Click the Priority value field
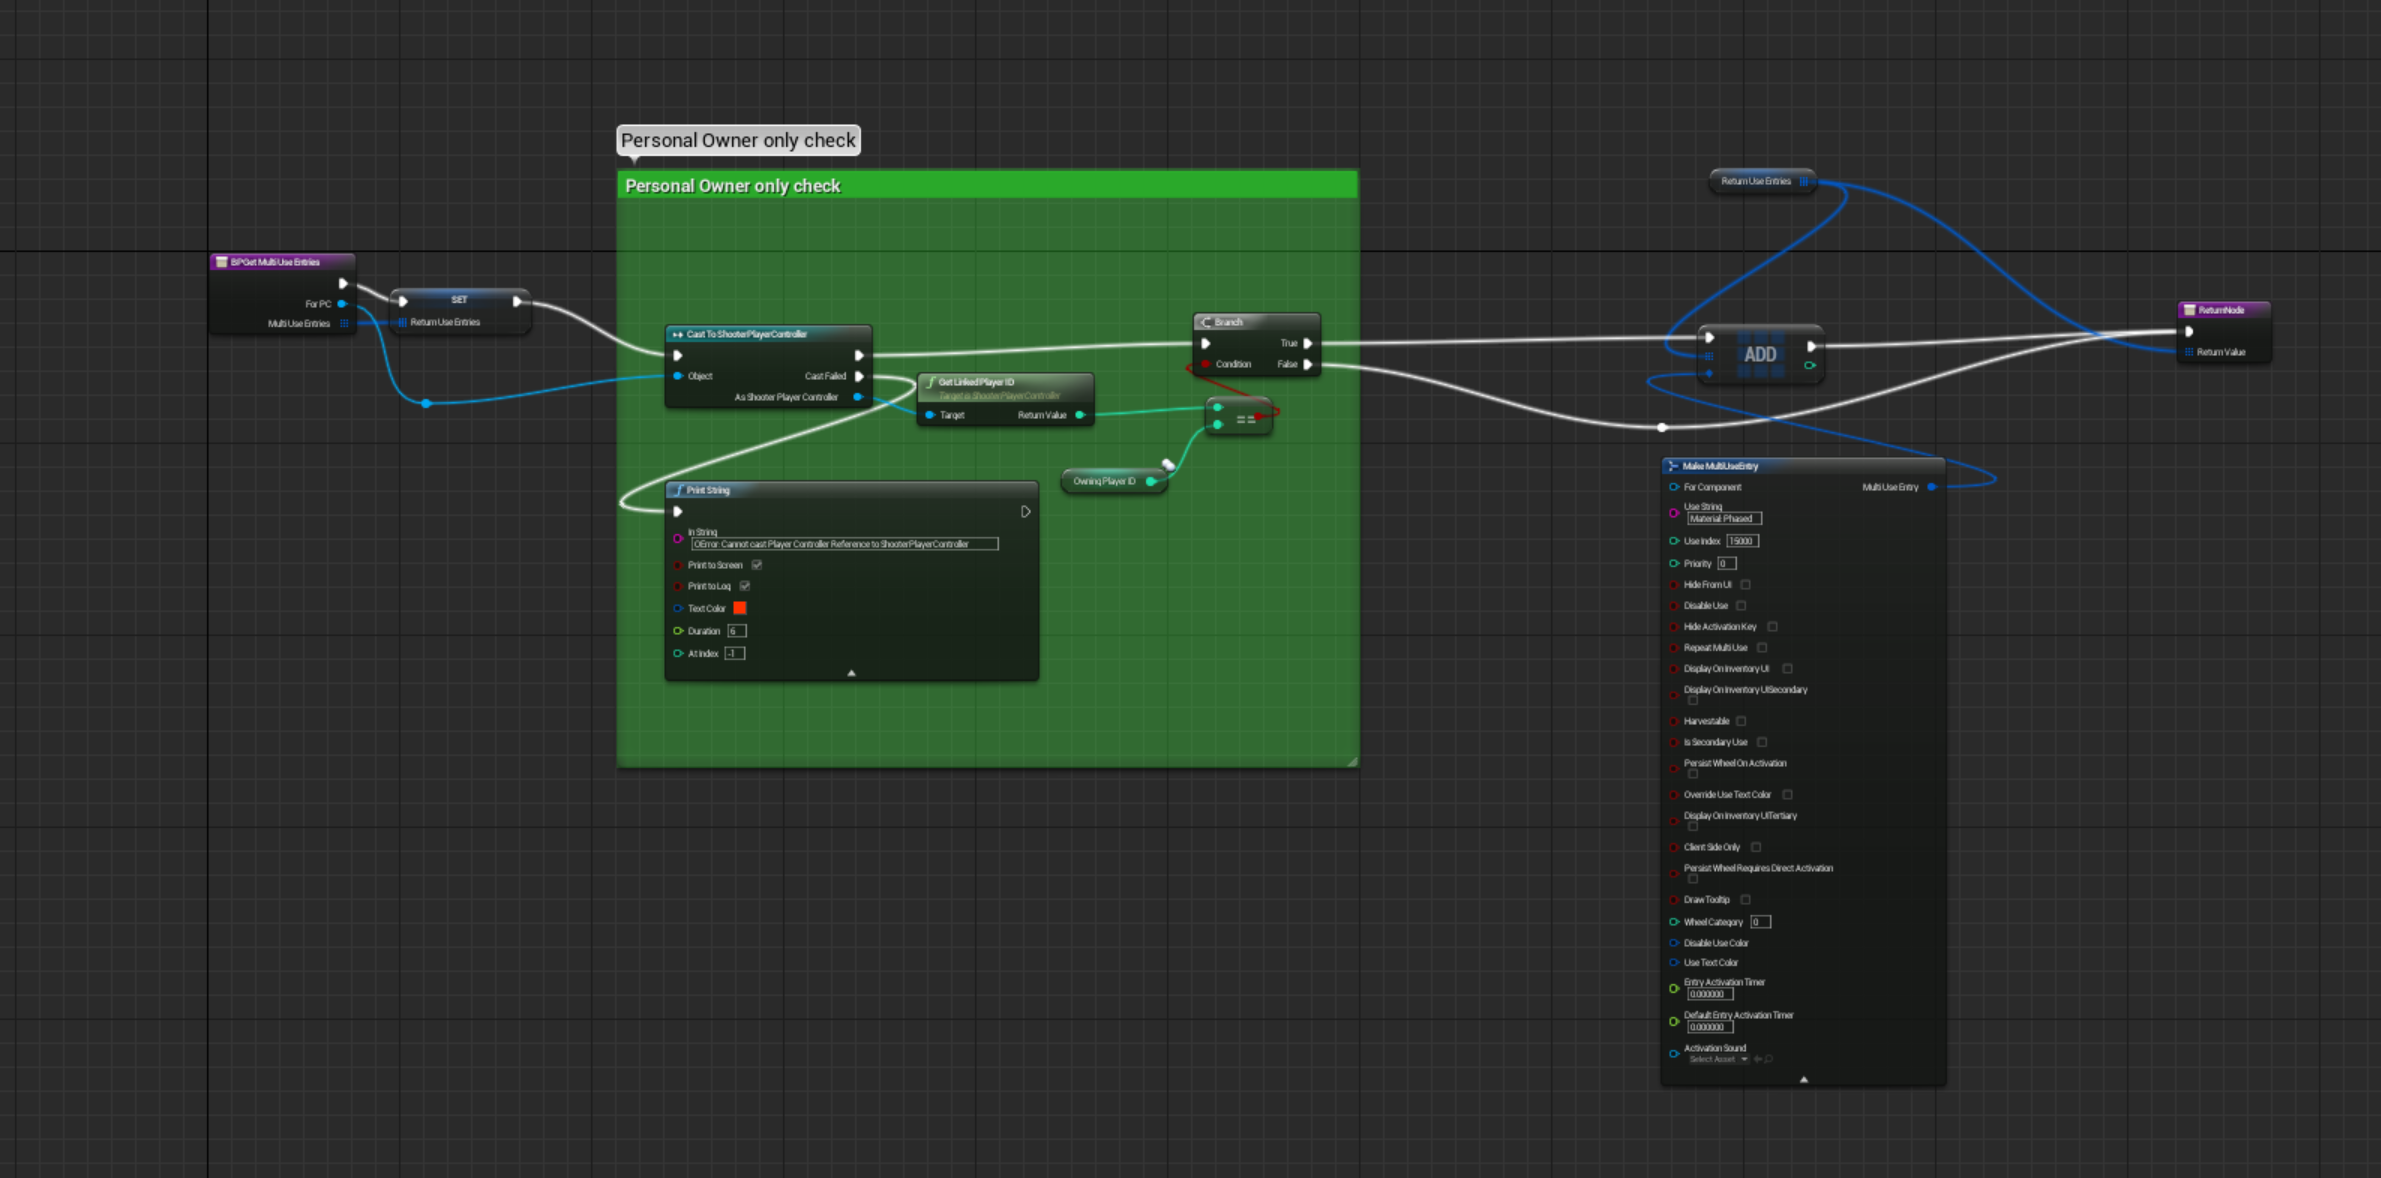This screenshot has width=2381, height=1178. [1727, 563]
